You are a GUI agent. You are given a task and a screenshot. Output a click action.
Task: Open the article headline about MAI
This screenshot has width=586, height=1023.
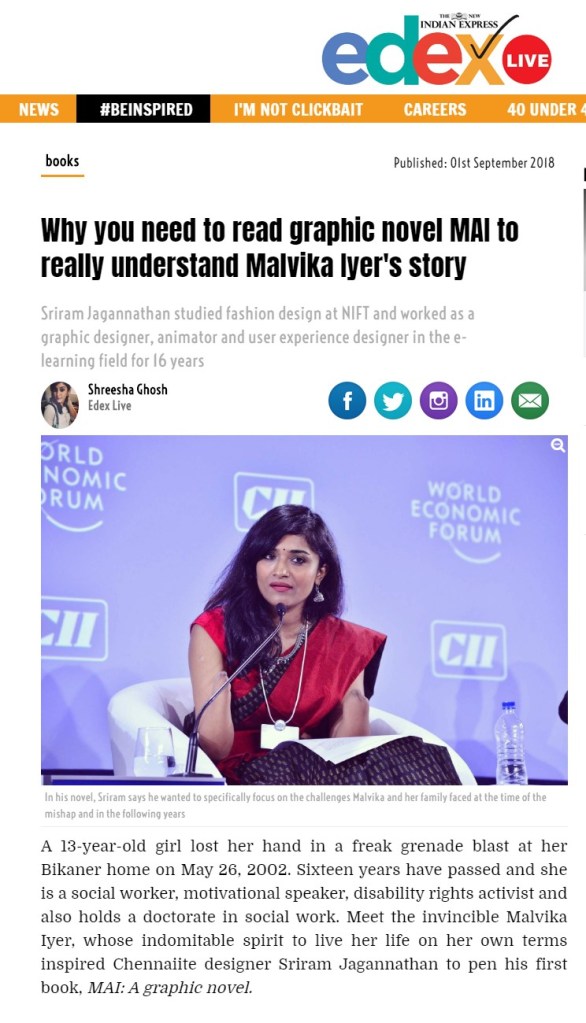point(279,248)
